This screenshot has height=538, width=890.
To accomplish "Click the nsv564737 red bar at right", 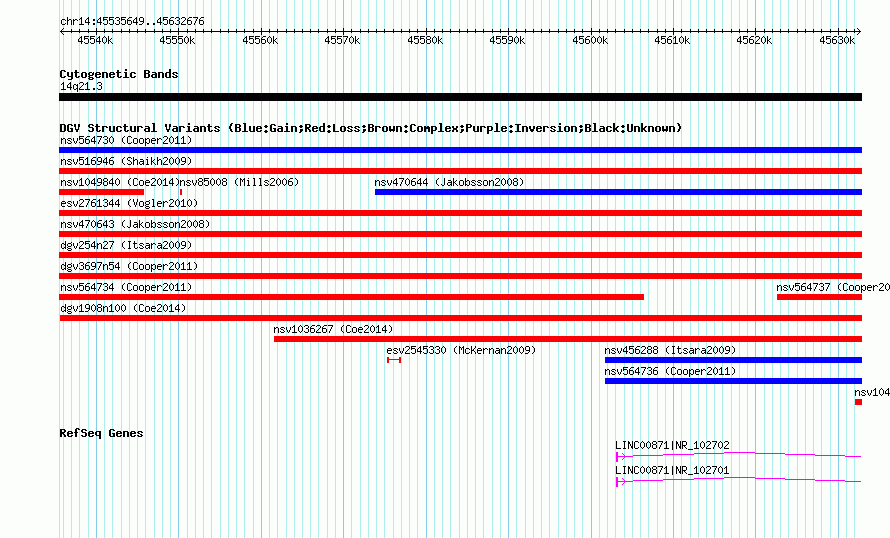I will click(820, 297).
